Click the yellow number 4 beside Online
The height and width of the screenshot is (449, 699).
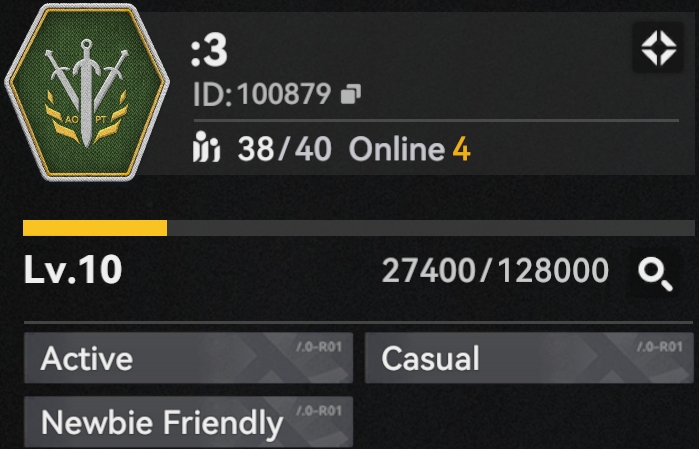tap(461, 149)
